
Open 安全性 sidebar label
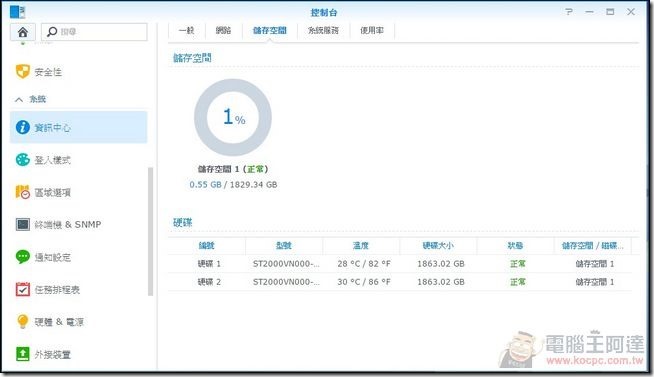point(48,72)
